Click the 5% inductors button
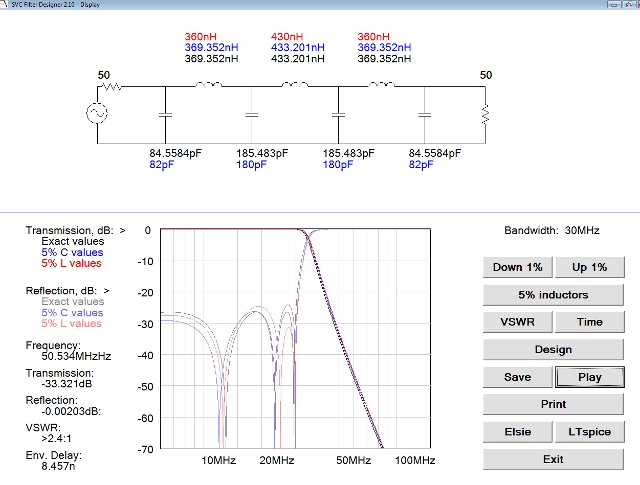Viewport: 640px width, 485px height. click(x=553, y=295)
